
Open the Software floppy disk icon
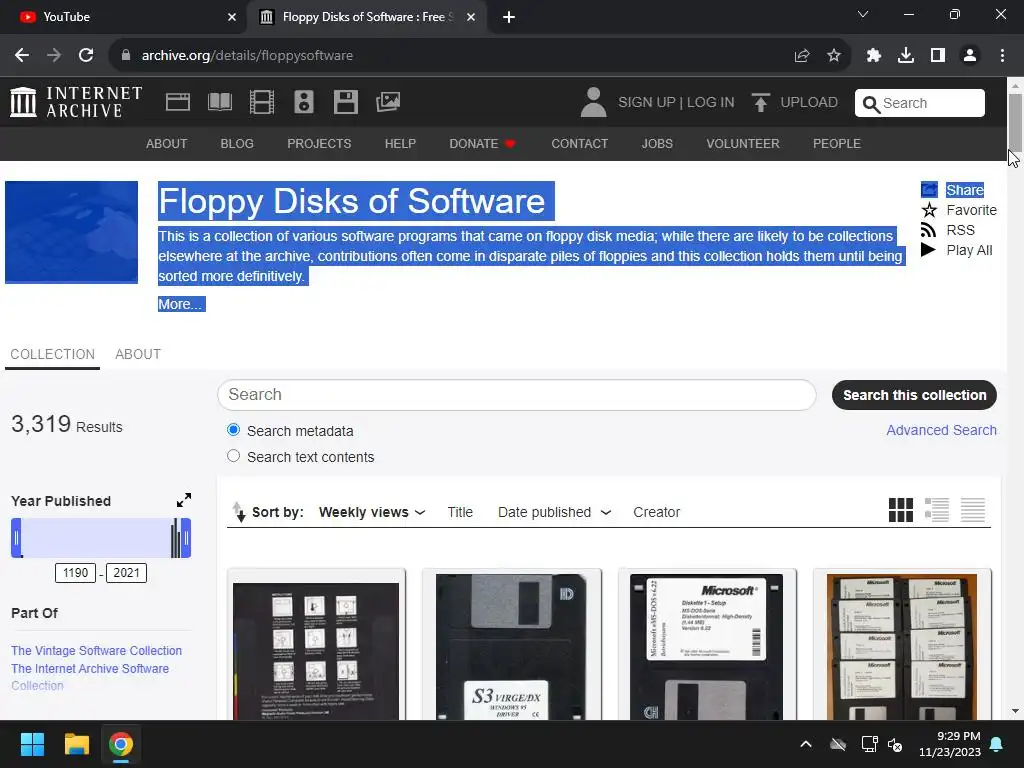[345, 102]
